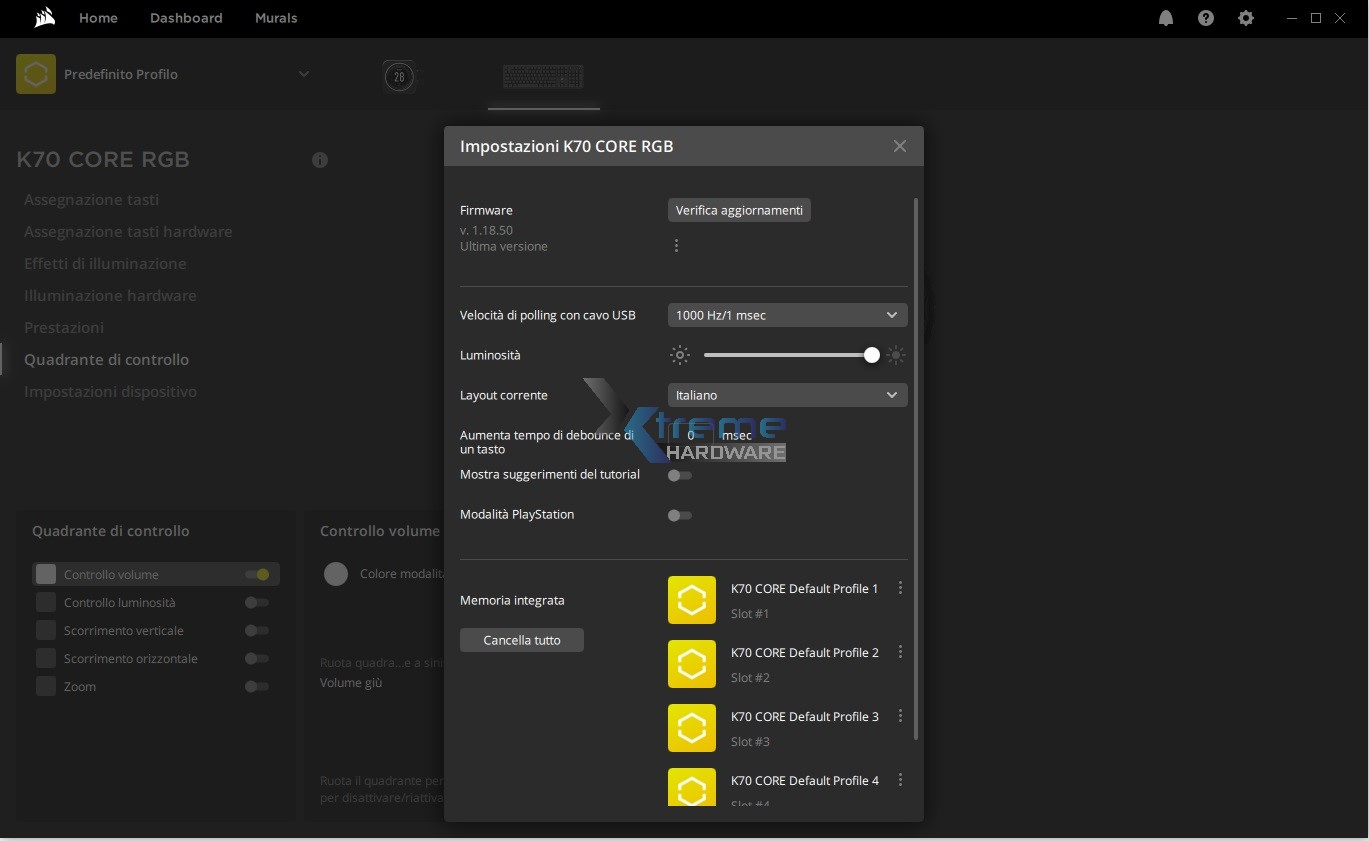Click the K70 keyboard device icon

[x=543, y=76]
